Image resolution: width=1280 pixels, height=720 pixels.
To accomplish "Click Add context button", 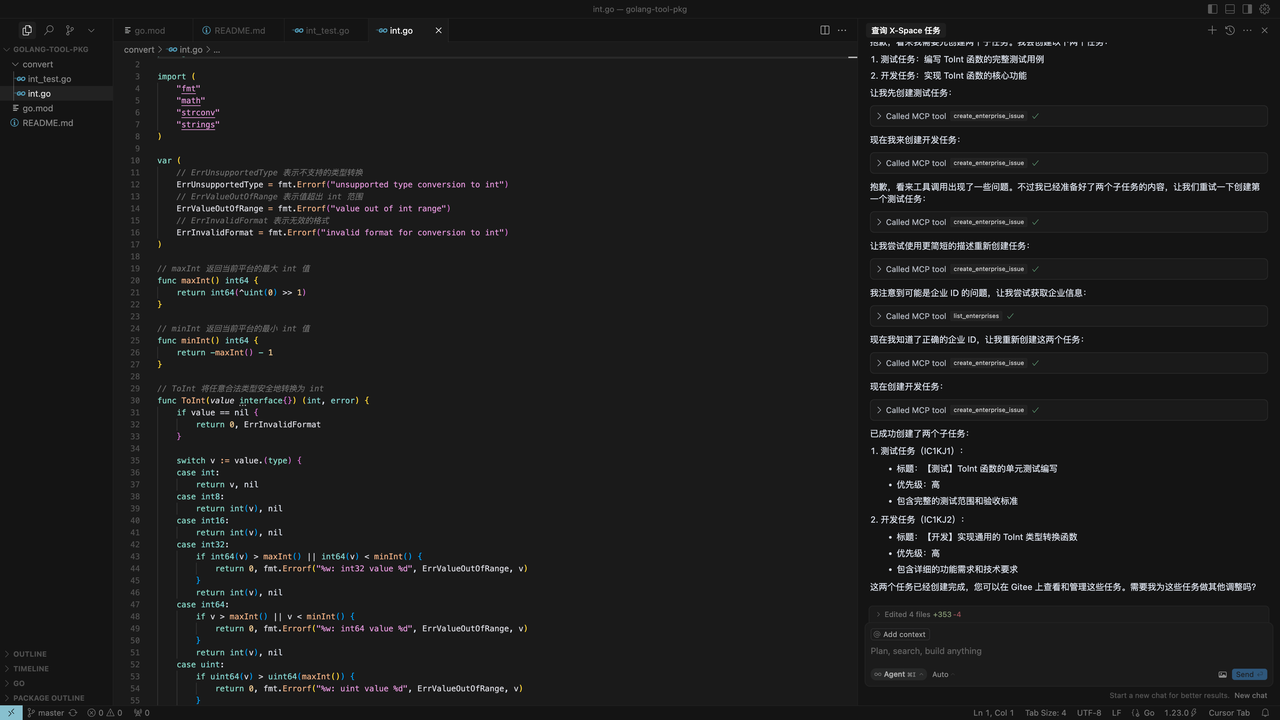I will (899, 634).
